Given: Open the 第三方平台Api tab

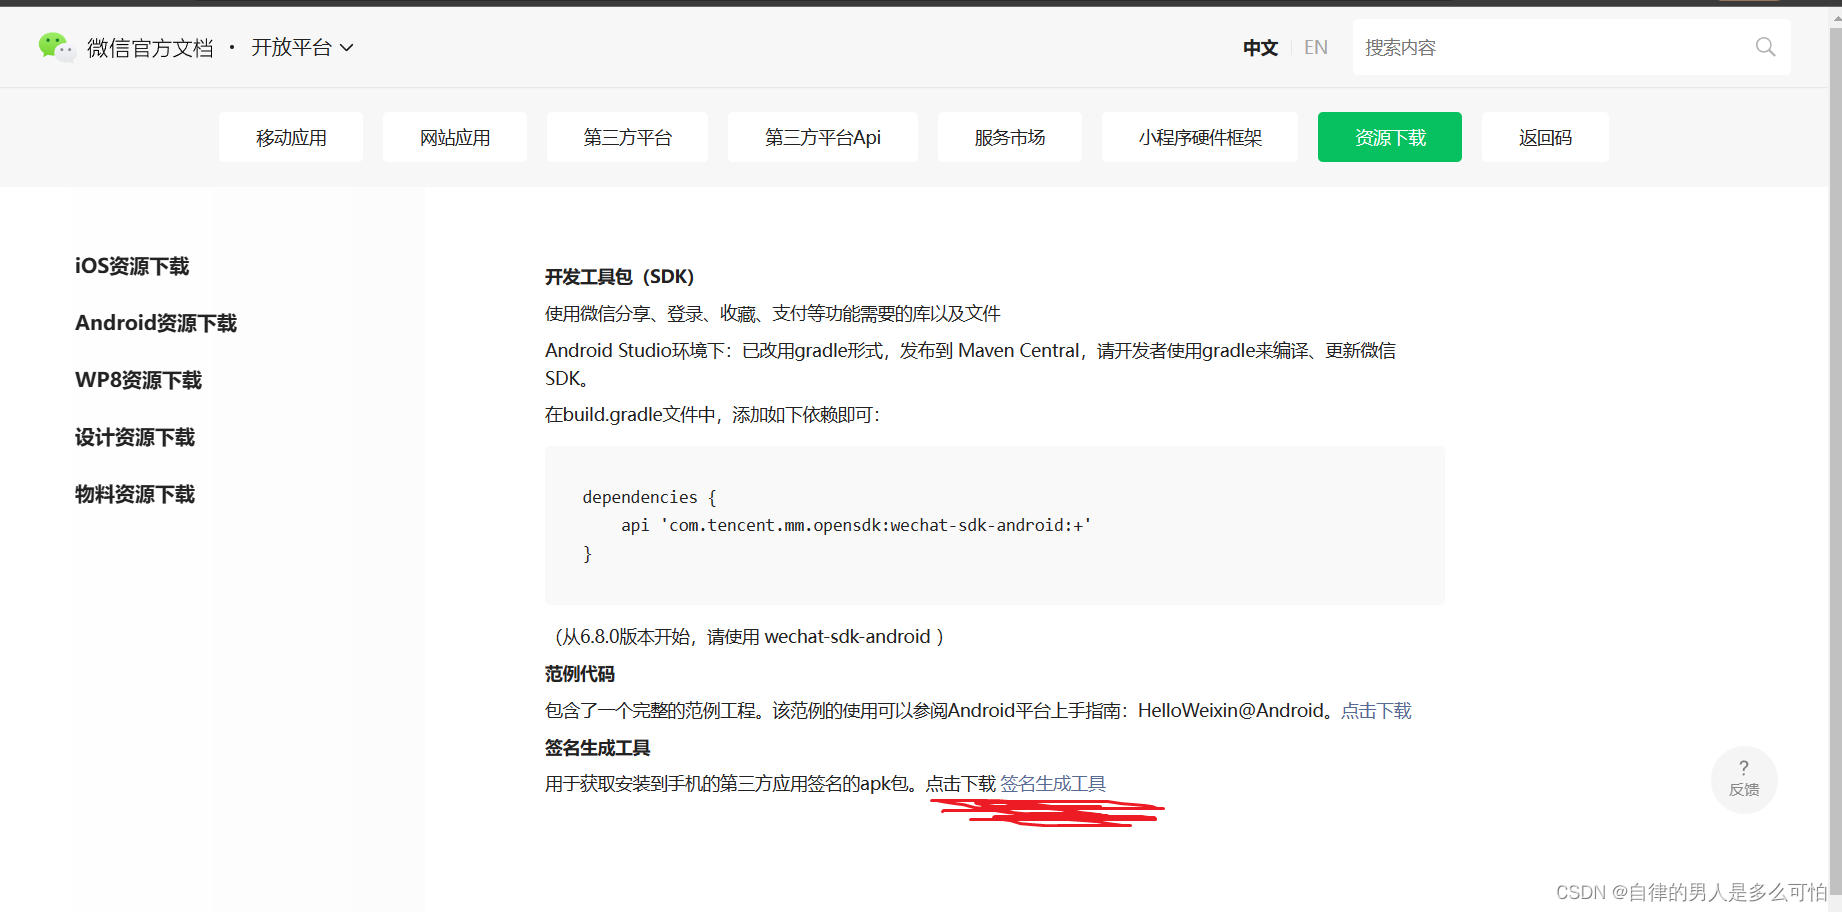Looking at the screenshot, I should 823,137.
